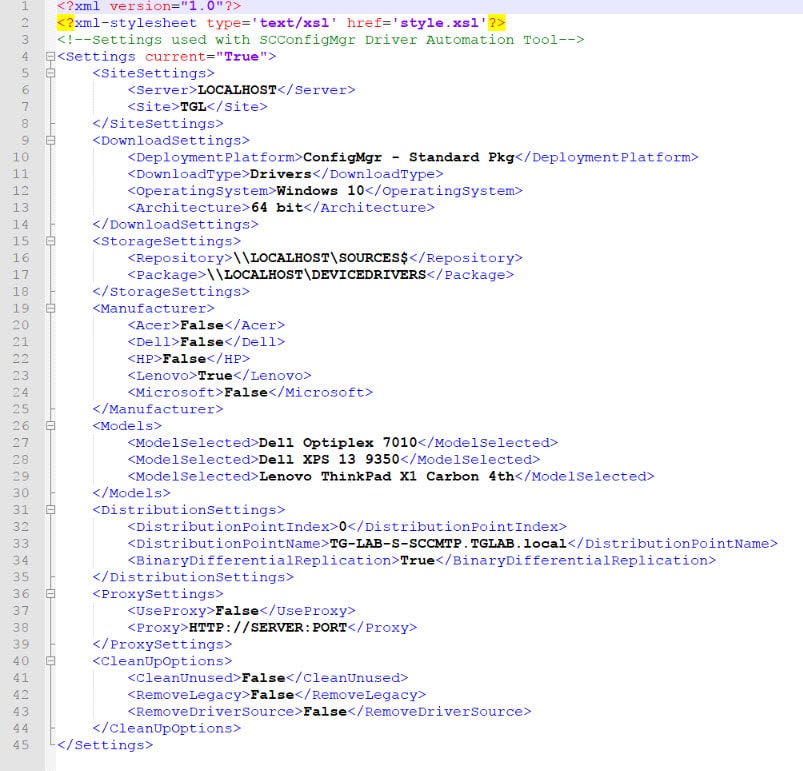Click the closing </CleanUpOptions> tag
803x771 pixels.
click(x=166, y=729)
